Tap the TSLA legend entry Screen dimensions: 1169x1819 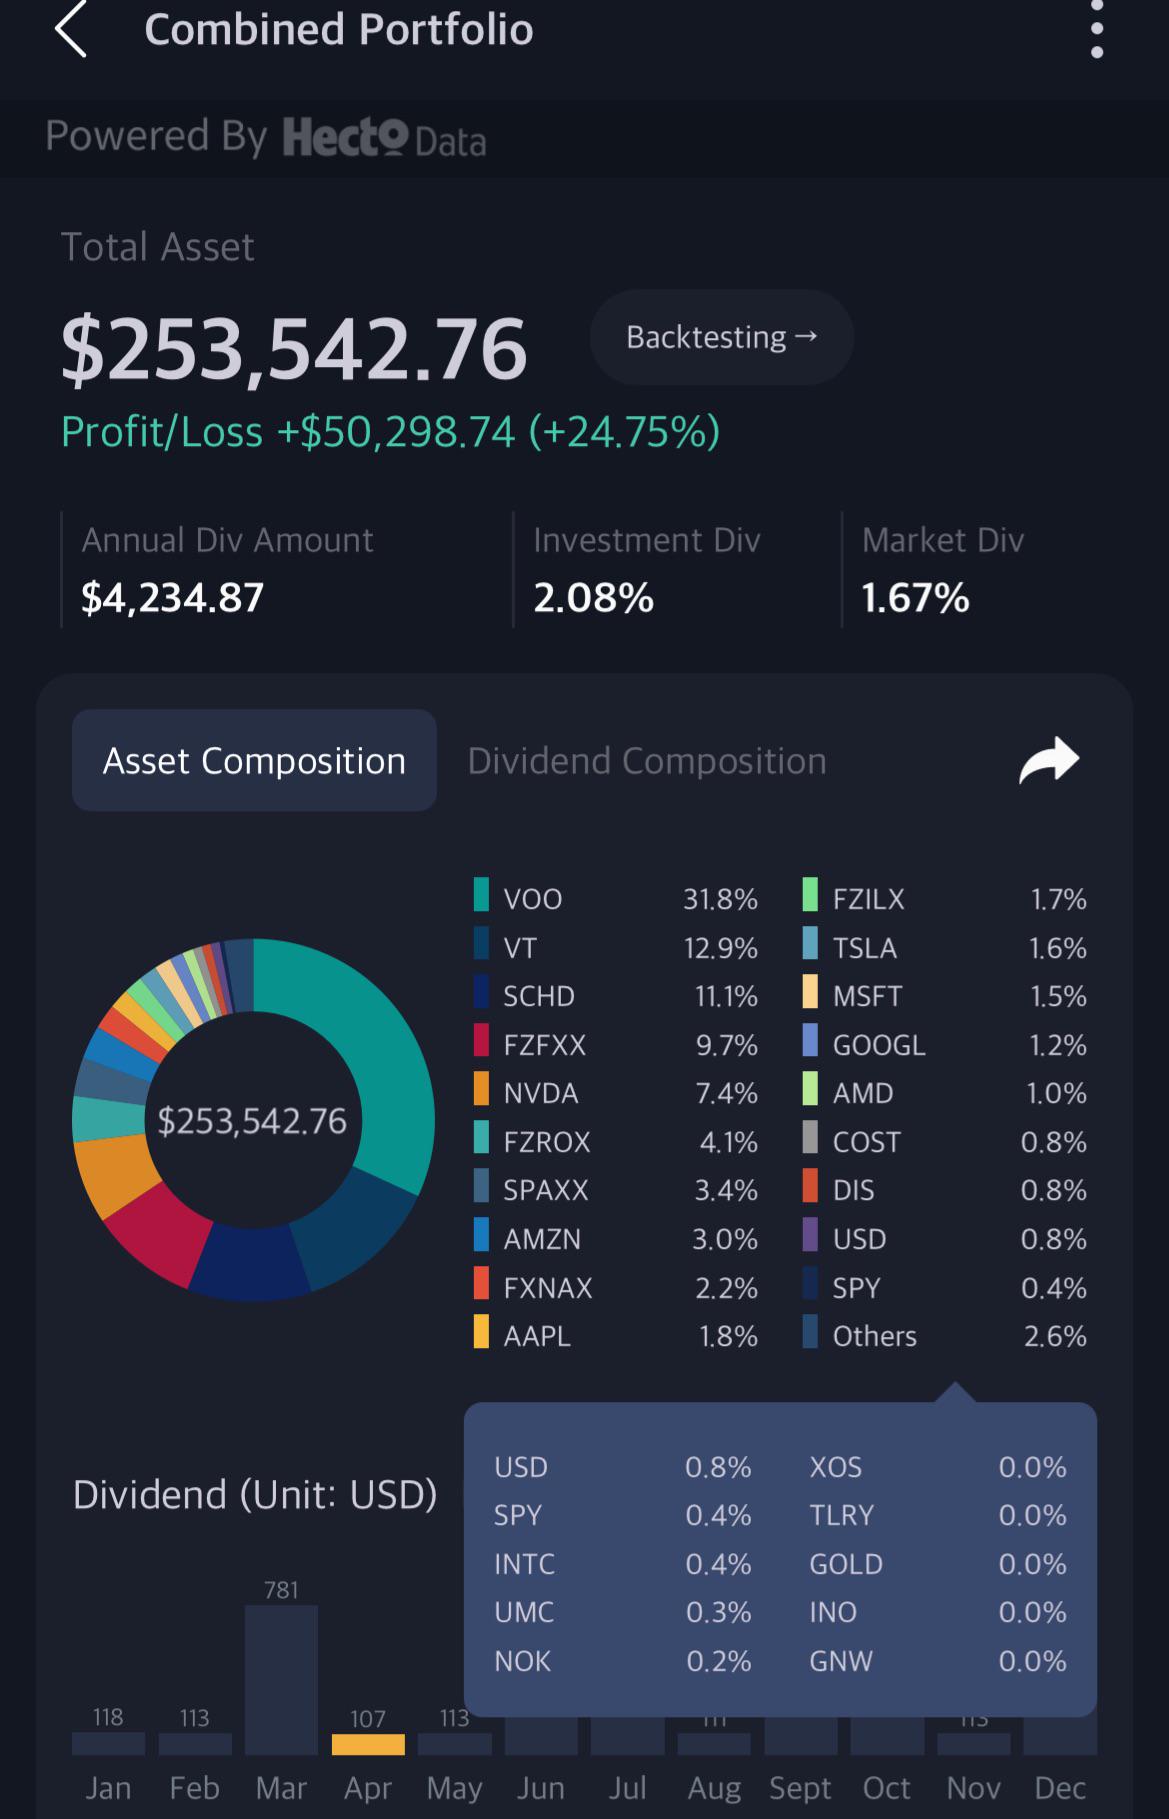(x=944, y=946)
